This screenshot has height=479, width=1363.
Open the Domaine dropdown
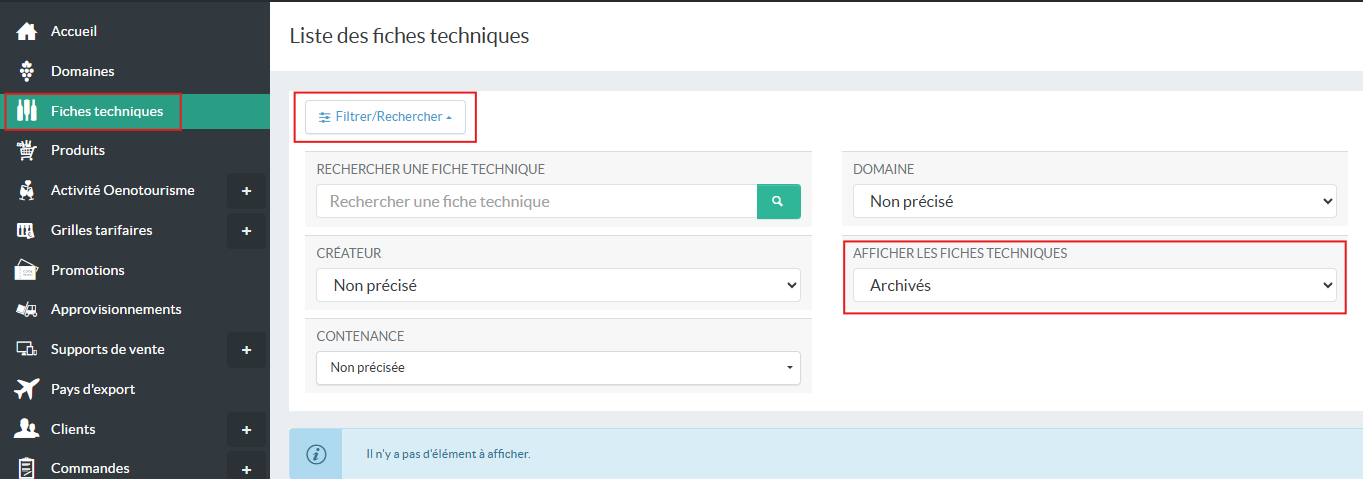pyautogui.click(x=1094, y=201)
